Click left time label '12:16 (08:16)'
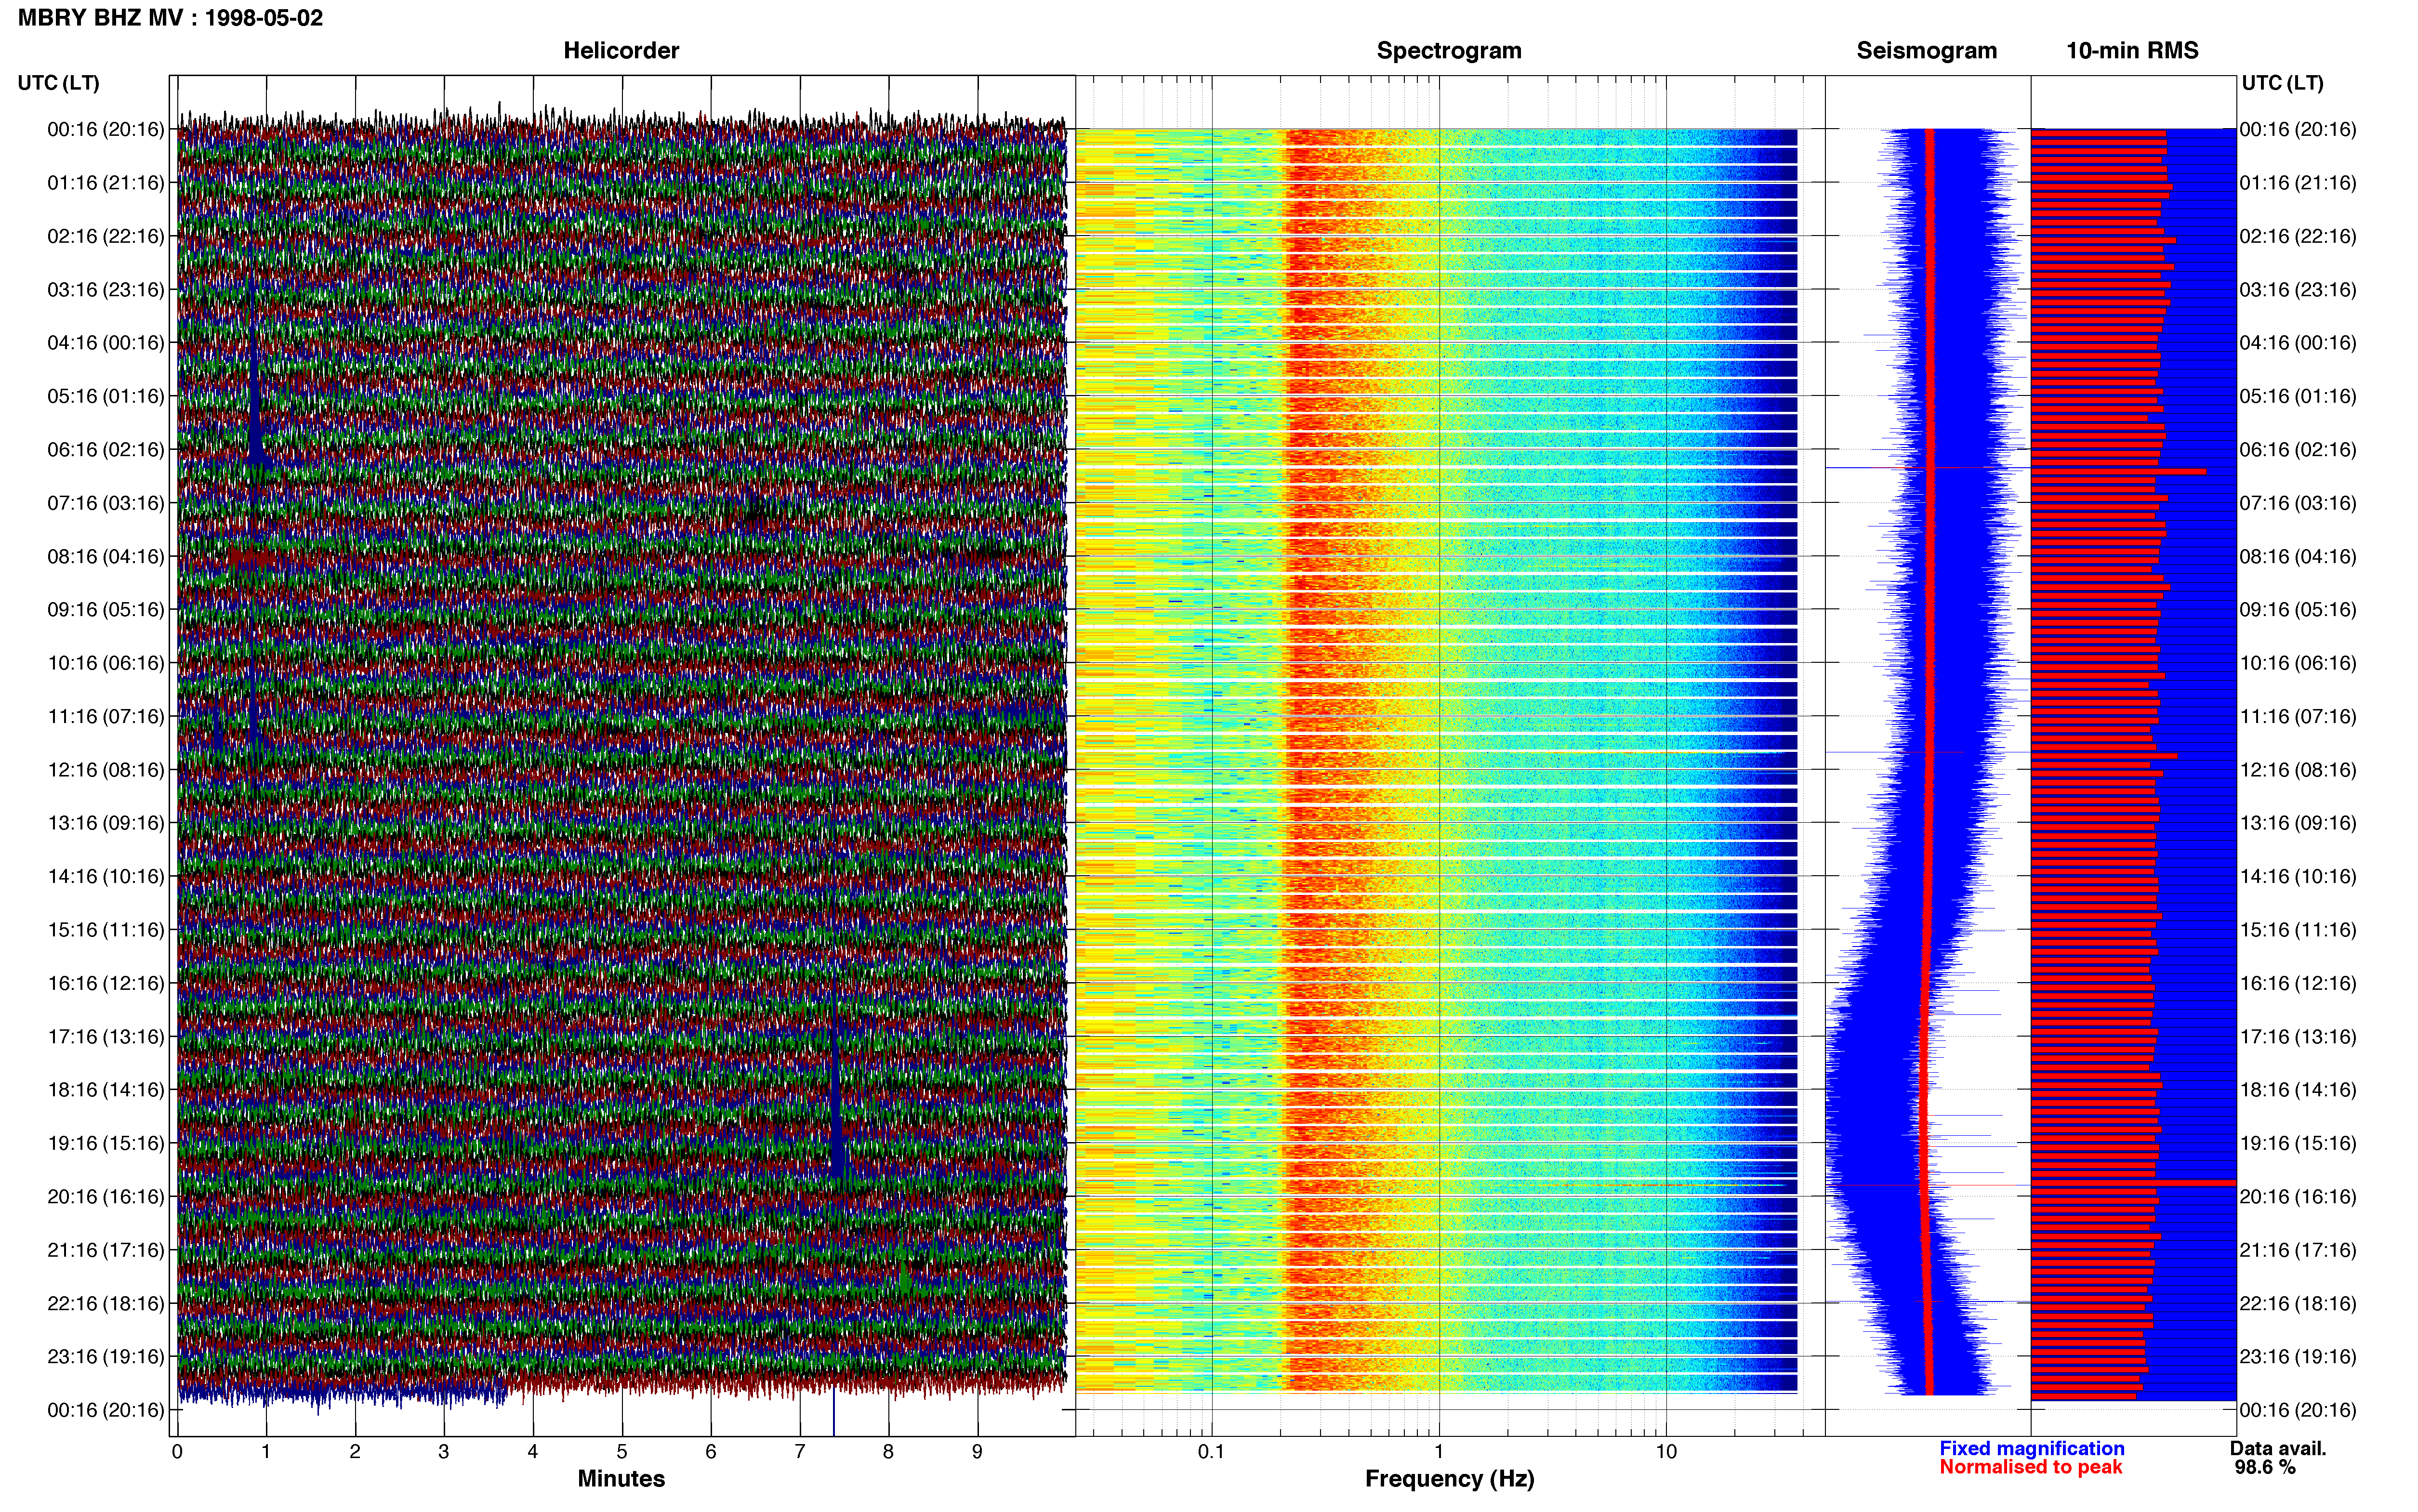This screenshot has width=2418, height=1512. click(x=106, y=770)
